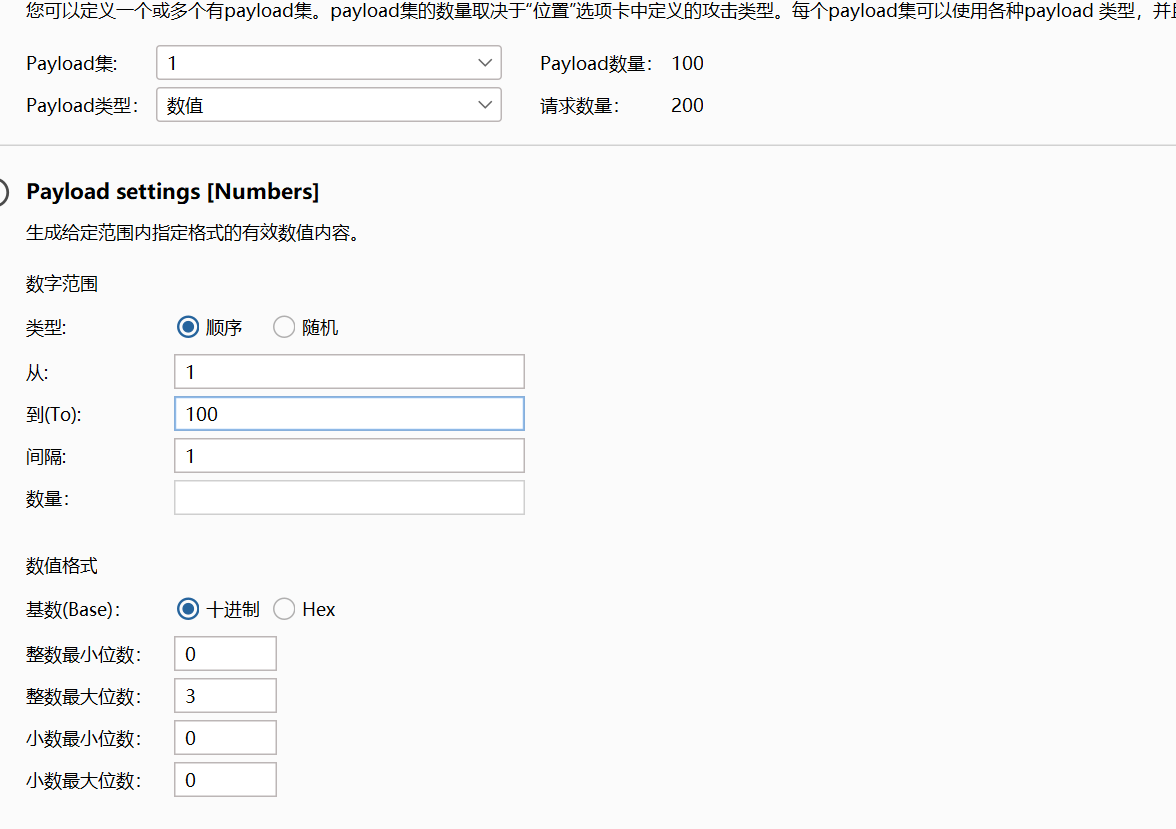Click the 小数最小位数 field

[x=225, y=738]
